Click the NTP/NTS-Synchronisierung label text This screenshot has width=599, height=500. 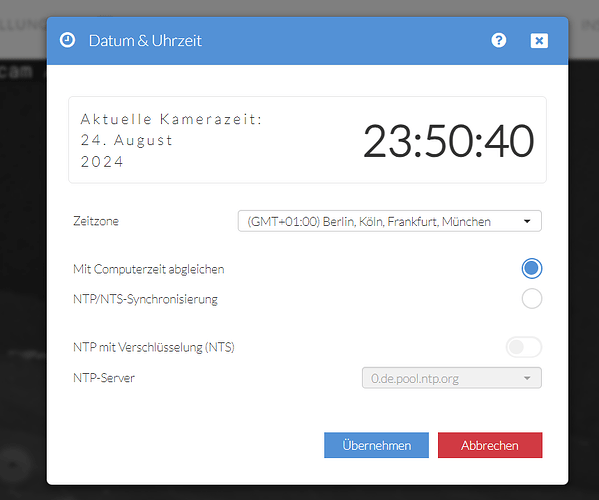click(145, 299)
